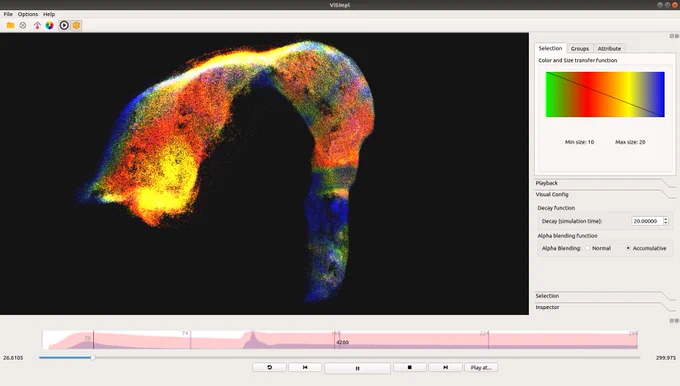
Task: Jump to start with previous button
Action: [305, 367]
